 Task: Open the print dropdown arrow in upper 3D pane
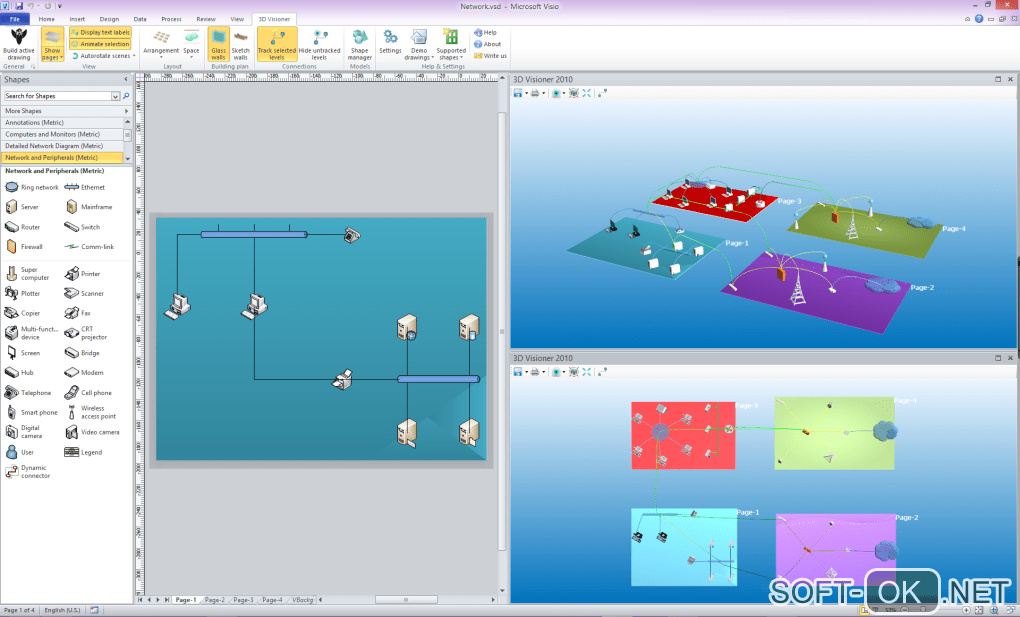point(543,93)
